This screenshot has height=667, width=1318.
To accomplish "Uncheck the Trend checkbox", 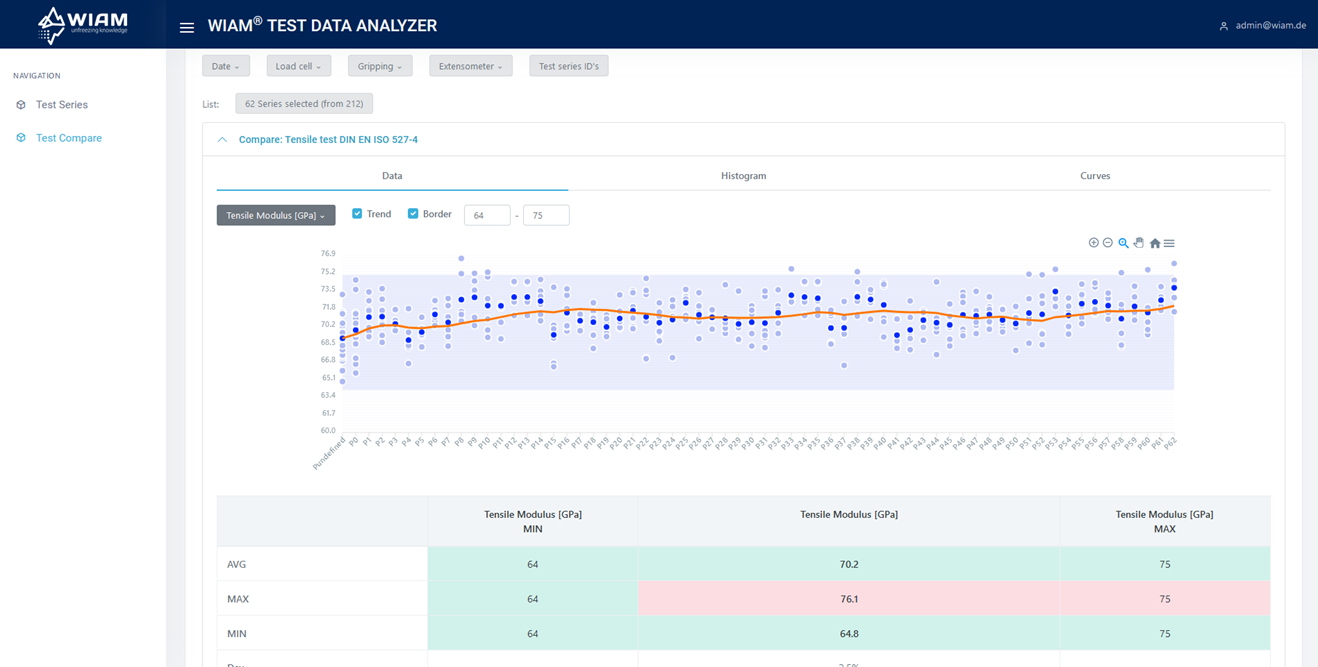I will pyautogui.click(x=357, y=214).
